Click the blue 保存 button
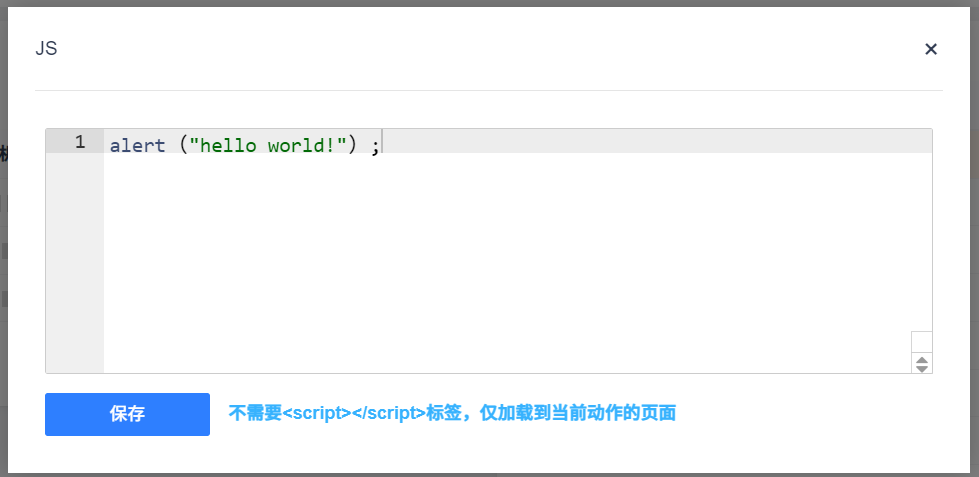Image resolution: width=979 pixels, height=477 pixels. point(127,414)
